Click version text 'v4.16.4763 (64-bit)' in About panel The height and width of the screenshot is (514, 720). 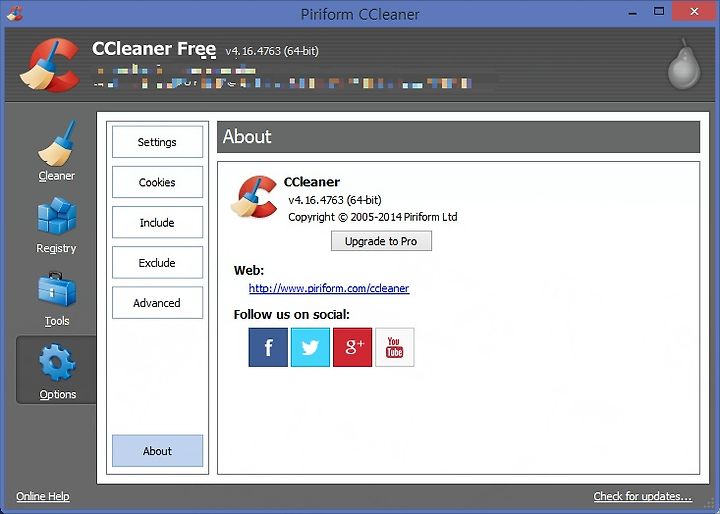(335, 200)
